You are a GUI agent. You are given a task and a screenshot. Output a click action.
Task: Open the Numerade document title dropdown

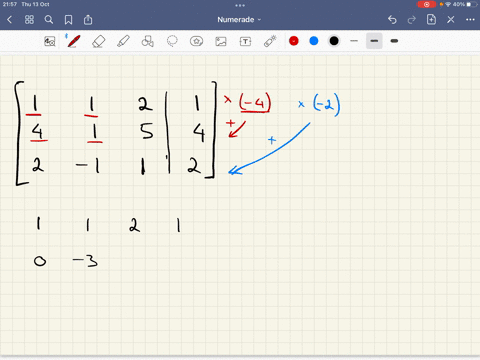[239, 20]
